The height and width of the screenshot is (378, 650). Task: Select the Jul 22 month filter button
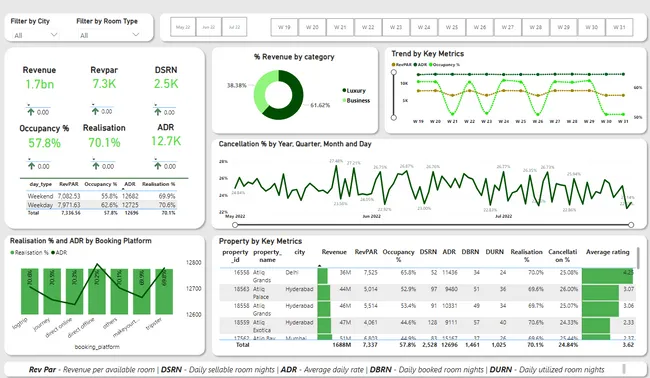(x=234, y=27)
